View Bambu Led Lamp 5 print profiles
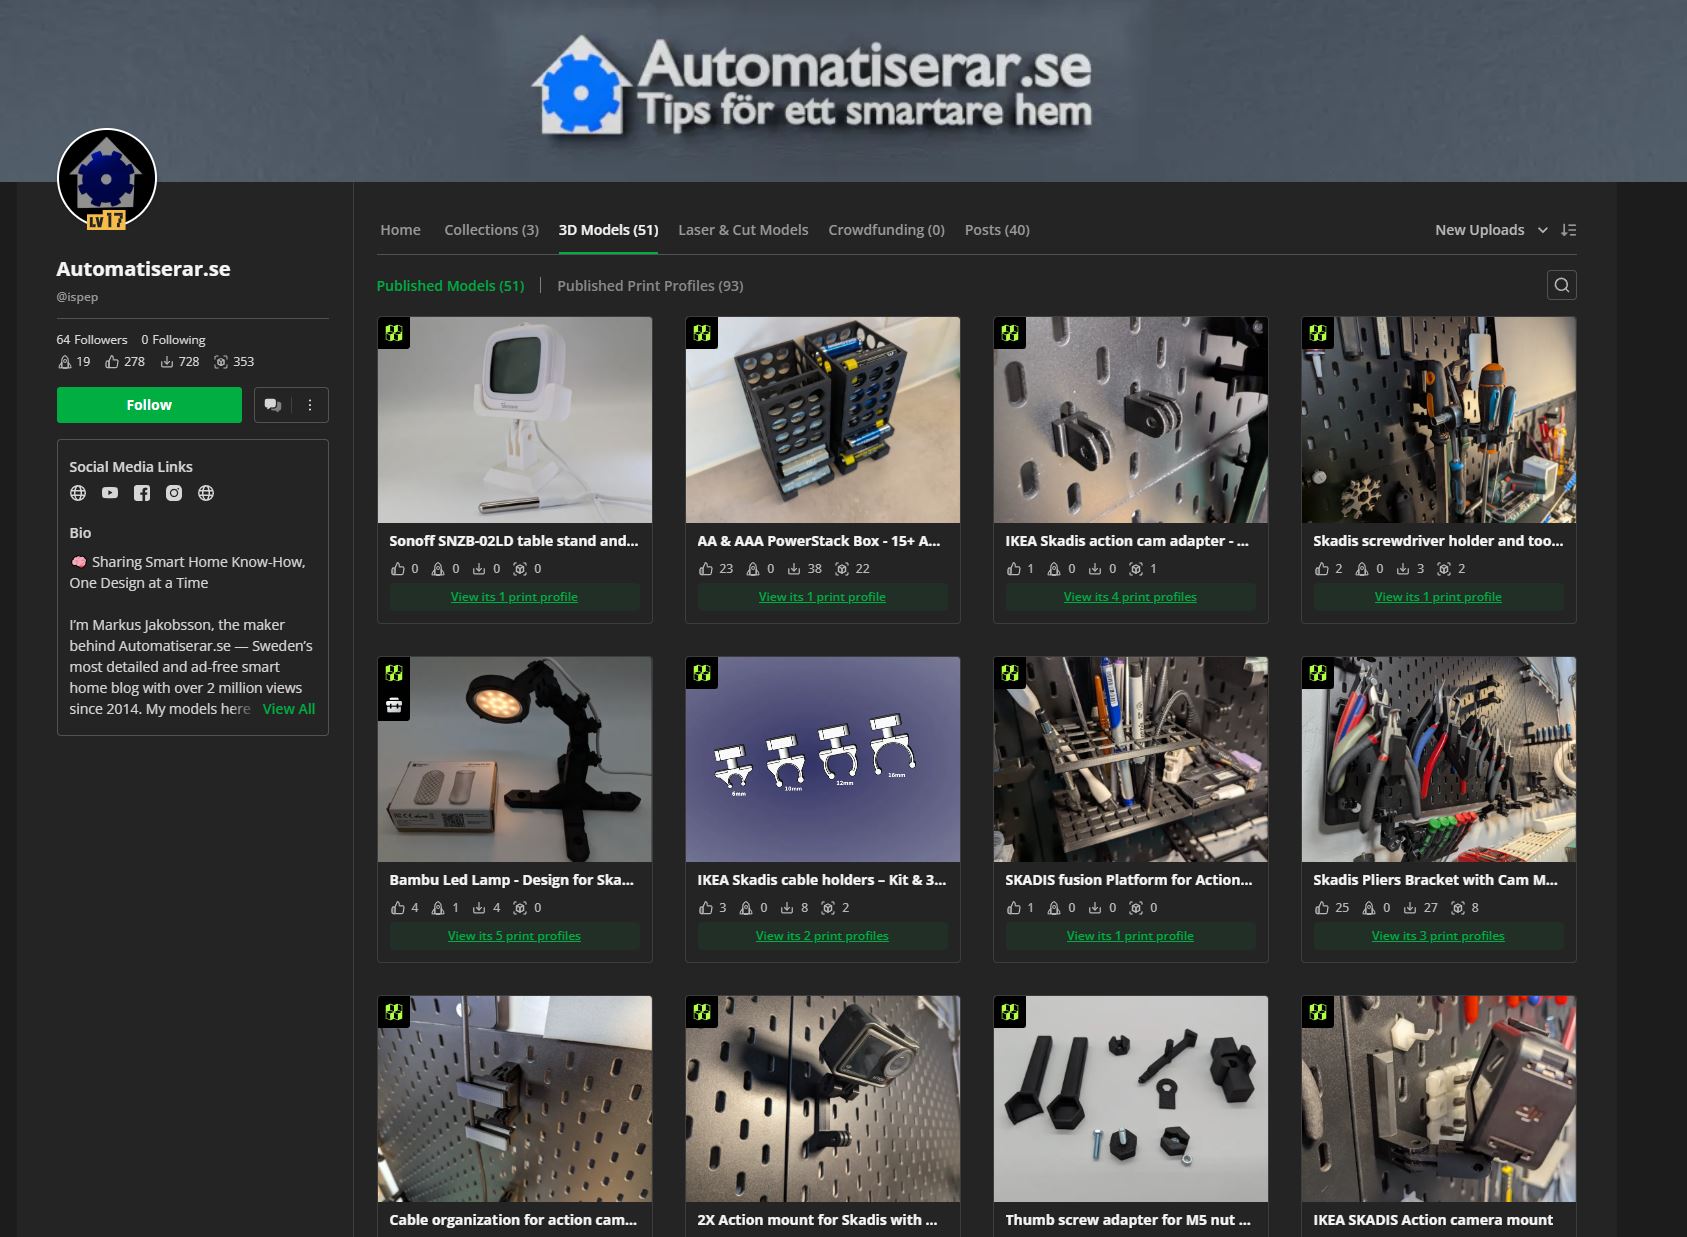The height and width of the screenshot is (1237, 1687). 514,936
